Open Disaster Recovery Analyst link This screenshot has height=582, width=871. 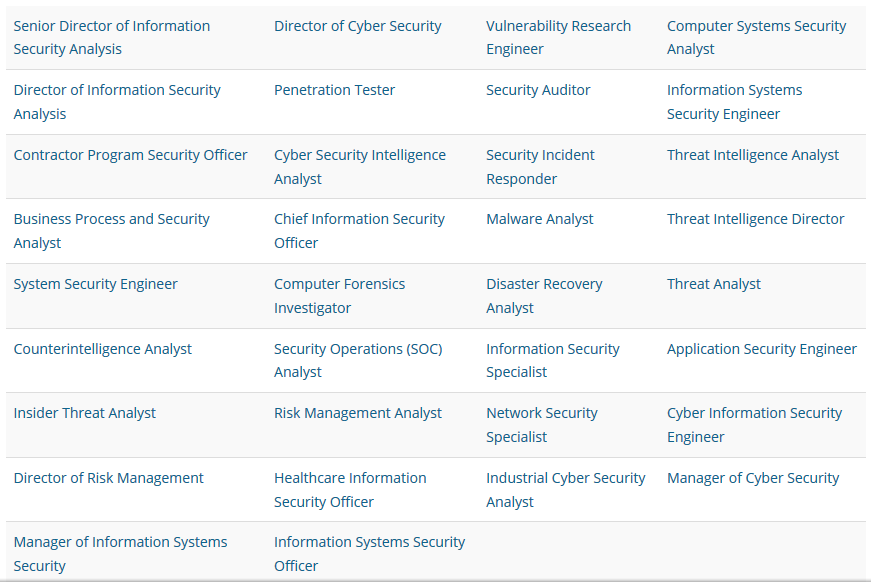pos(544,295)
